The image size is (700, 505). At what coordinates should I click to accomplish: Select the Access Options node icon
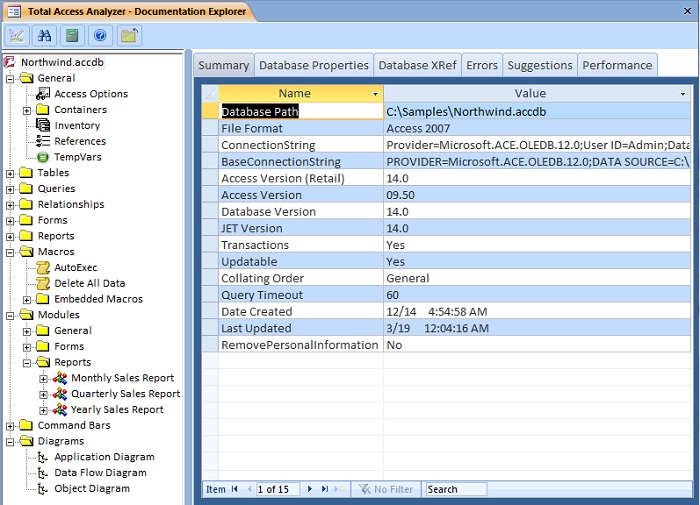click(x=43, y=94)
